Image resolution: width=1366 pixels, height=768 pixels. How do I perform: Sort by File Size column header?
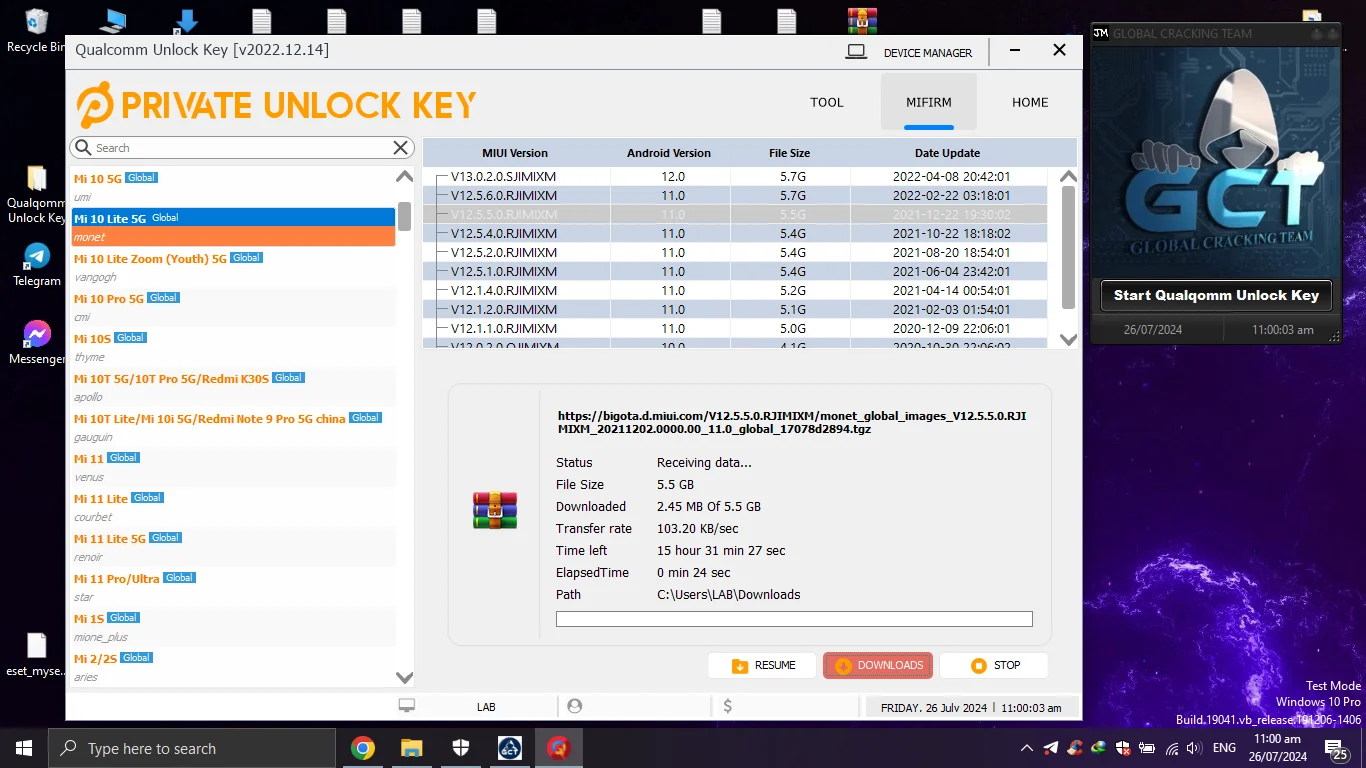790,153
